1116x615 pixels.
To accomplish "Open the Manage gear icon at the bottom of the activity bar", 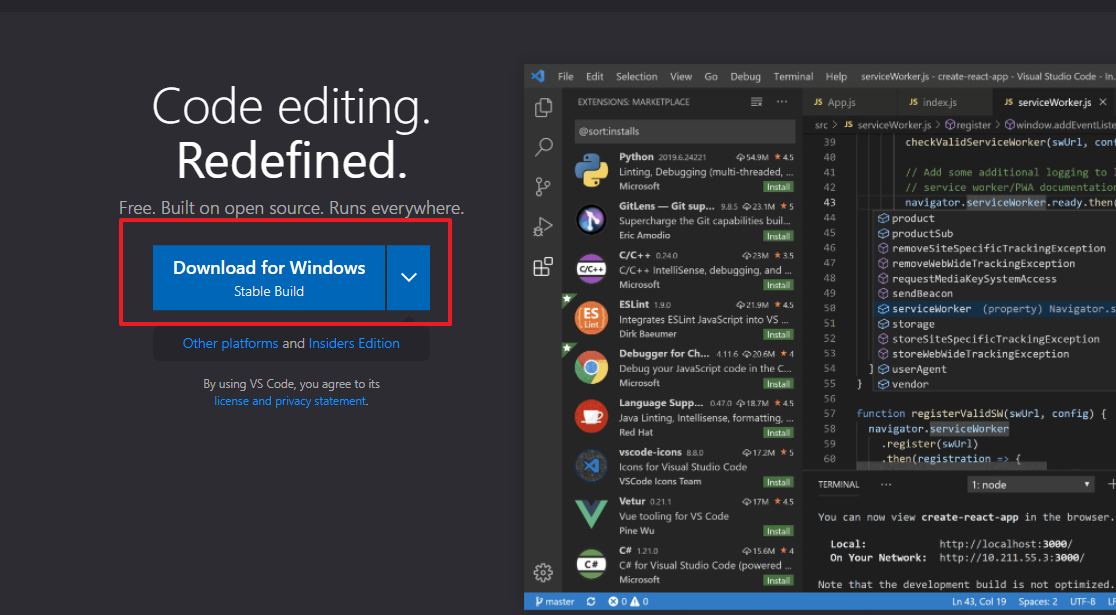I will [x=543, y=572].
